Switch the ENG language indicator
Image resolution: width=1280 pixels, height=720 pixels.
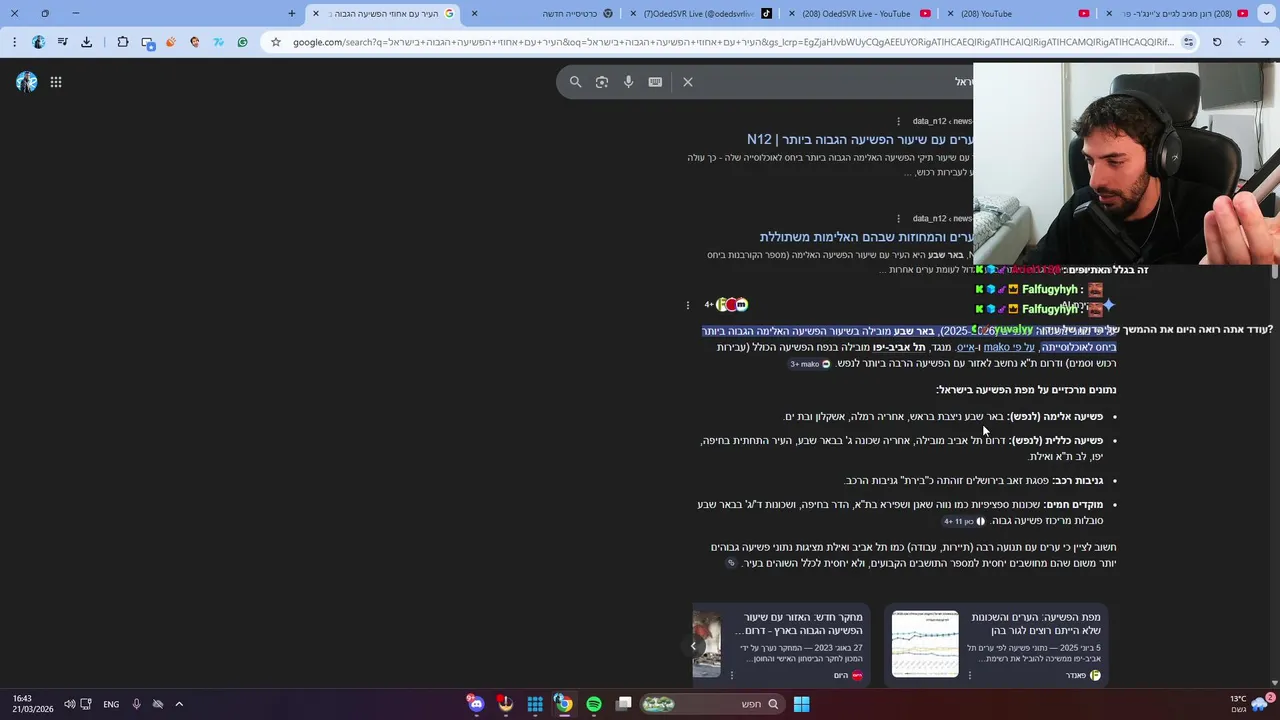coord(111,704)
